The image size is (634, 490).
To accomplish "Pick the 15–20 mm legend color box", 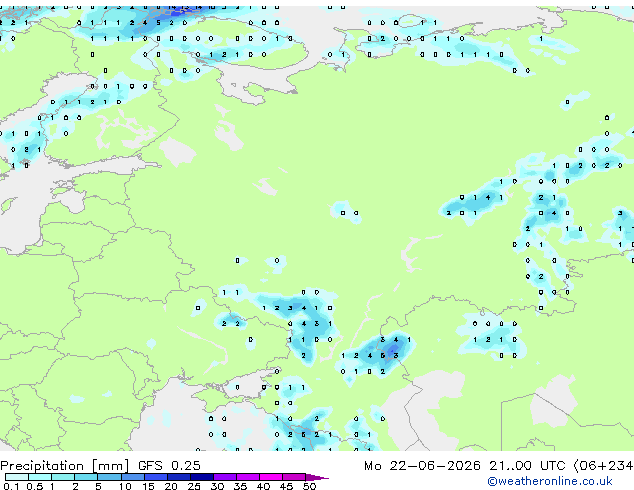I will pyautogui.click(x=155, y=477).
